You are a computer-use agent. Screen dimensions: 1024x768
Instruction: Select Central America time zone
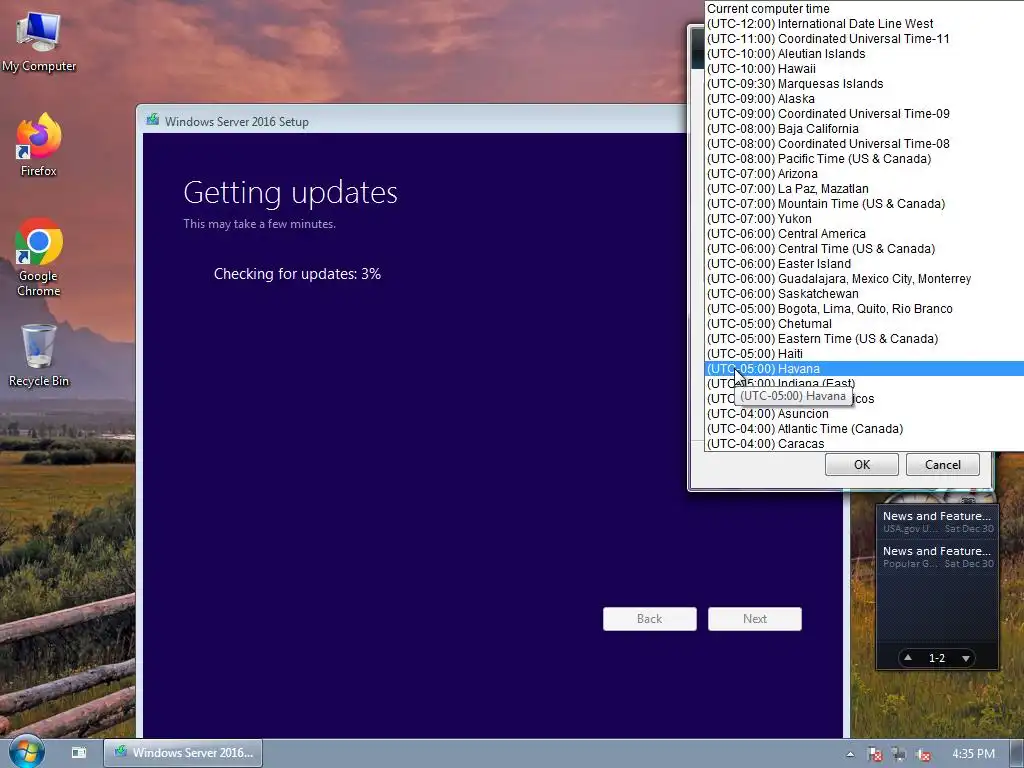point(865,234)
